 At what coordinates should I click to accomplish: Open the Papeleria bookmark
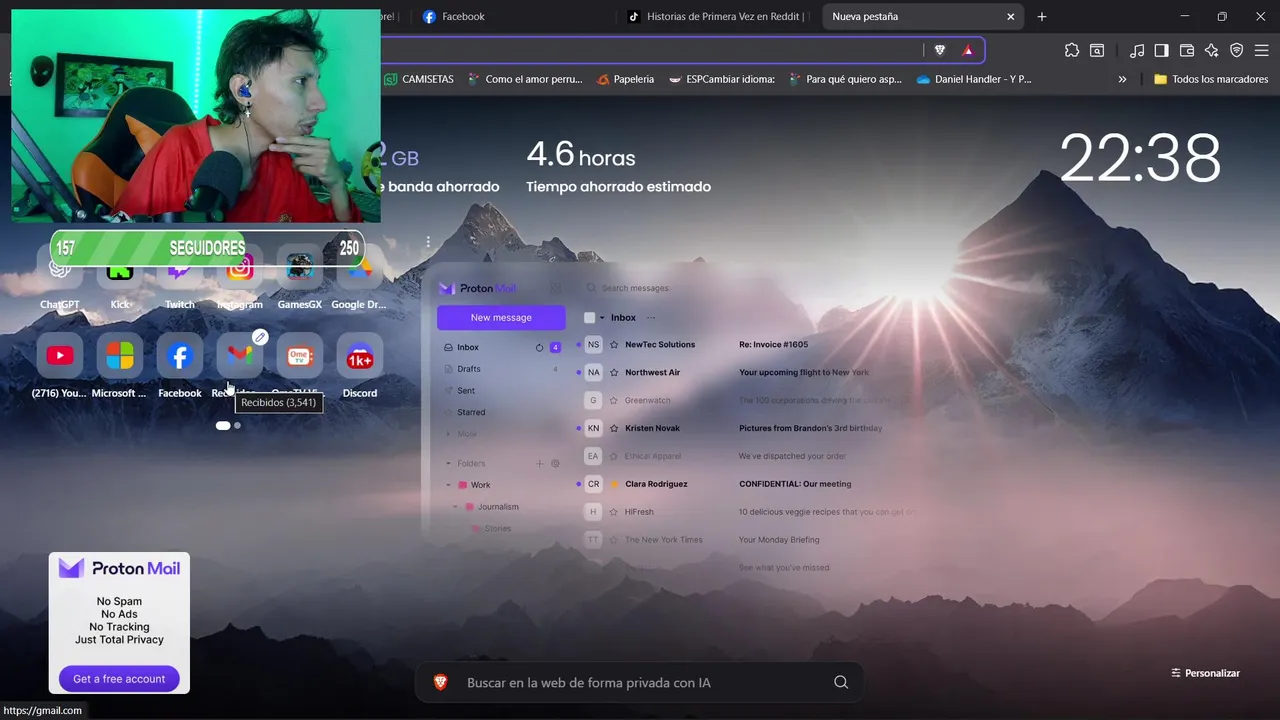[x=625, y=79]
